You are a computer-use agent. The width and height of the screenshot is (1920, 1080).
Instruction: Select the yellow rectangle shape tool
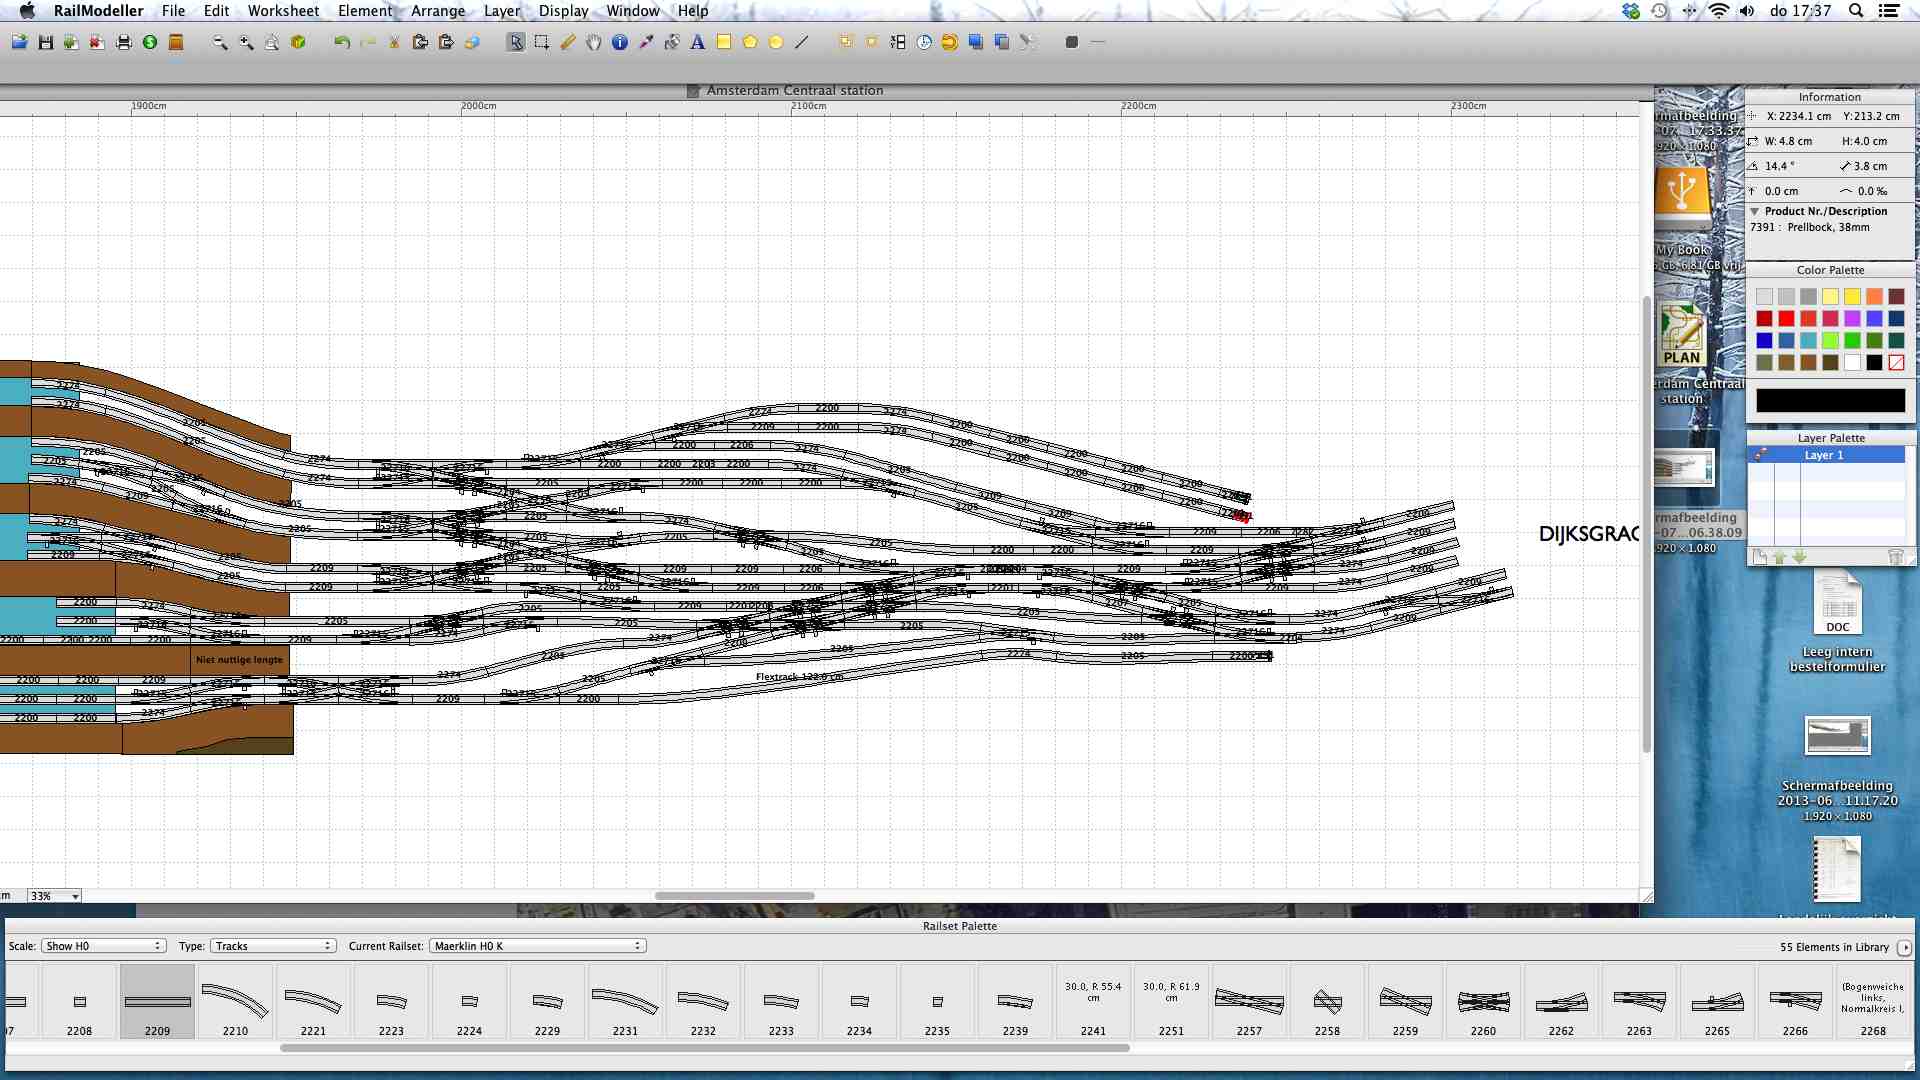724,42
